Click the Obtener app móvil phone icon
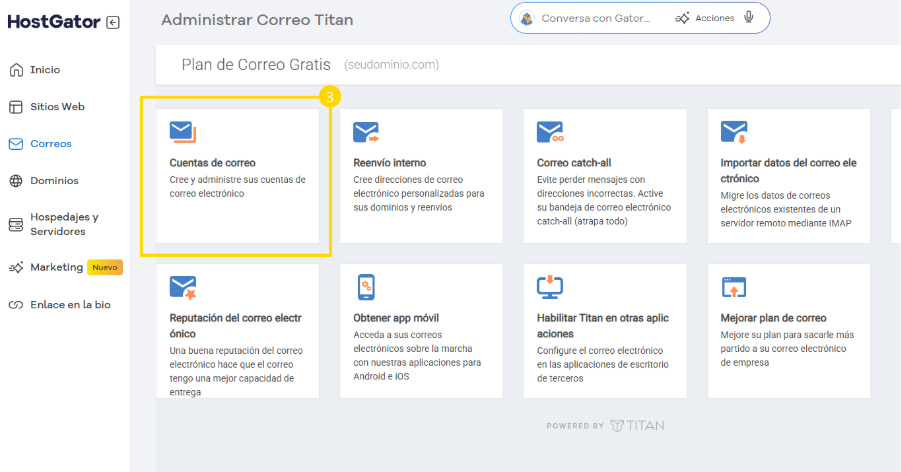 (x=366, y=288)
